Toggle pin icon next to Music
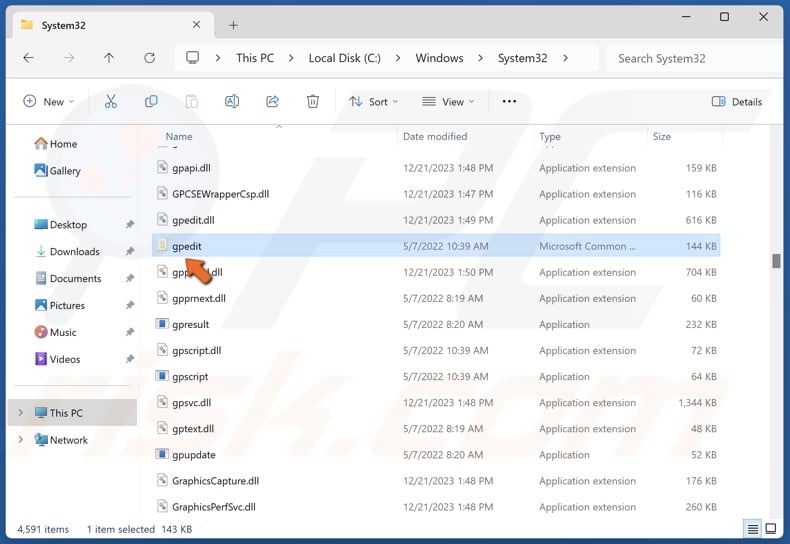 (x=129, y=332)
